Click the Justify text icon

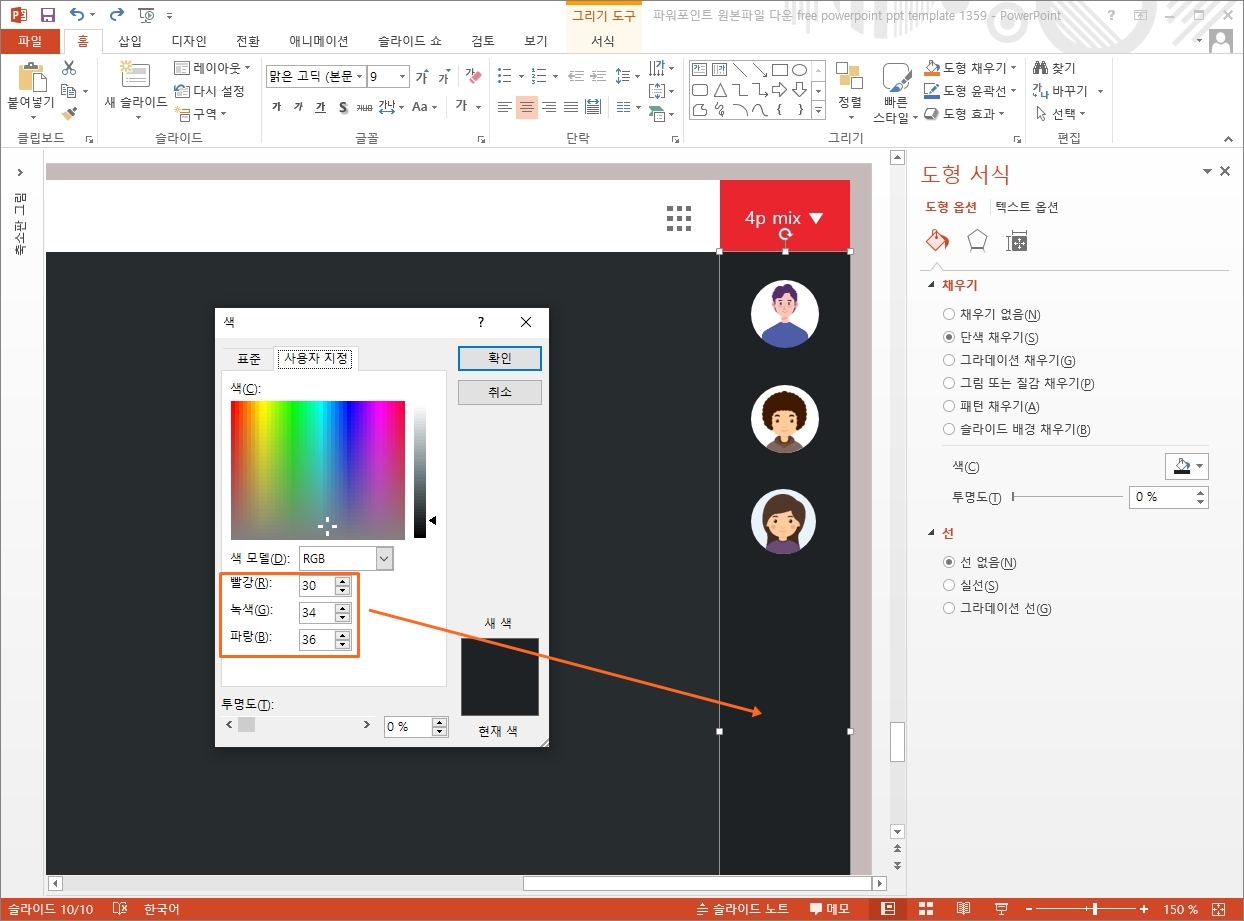coord(571,107)
